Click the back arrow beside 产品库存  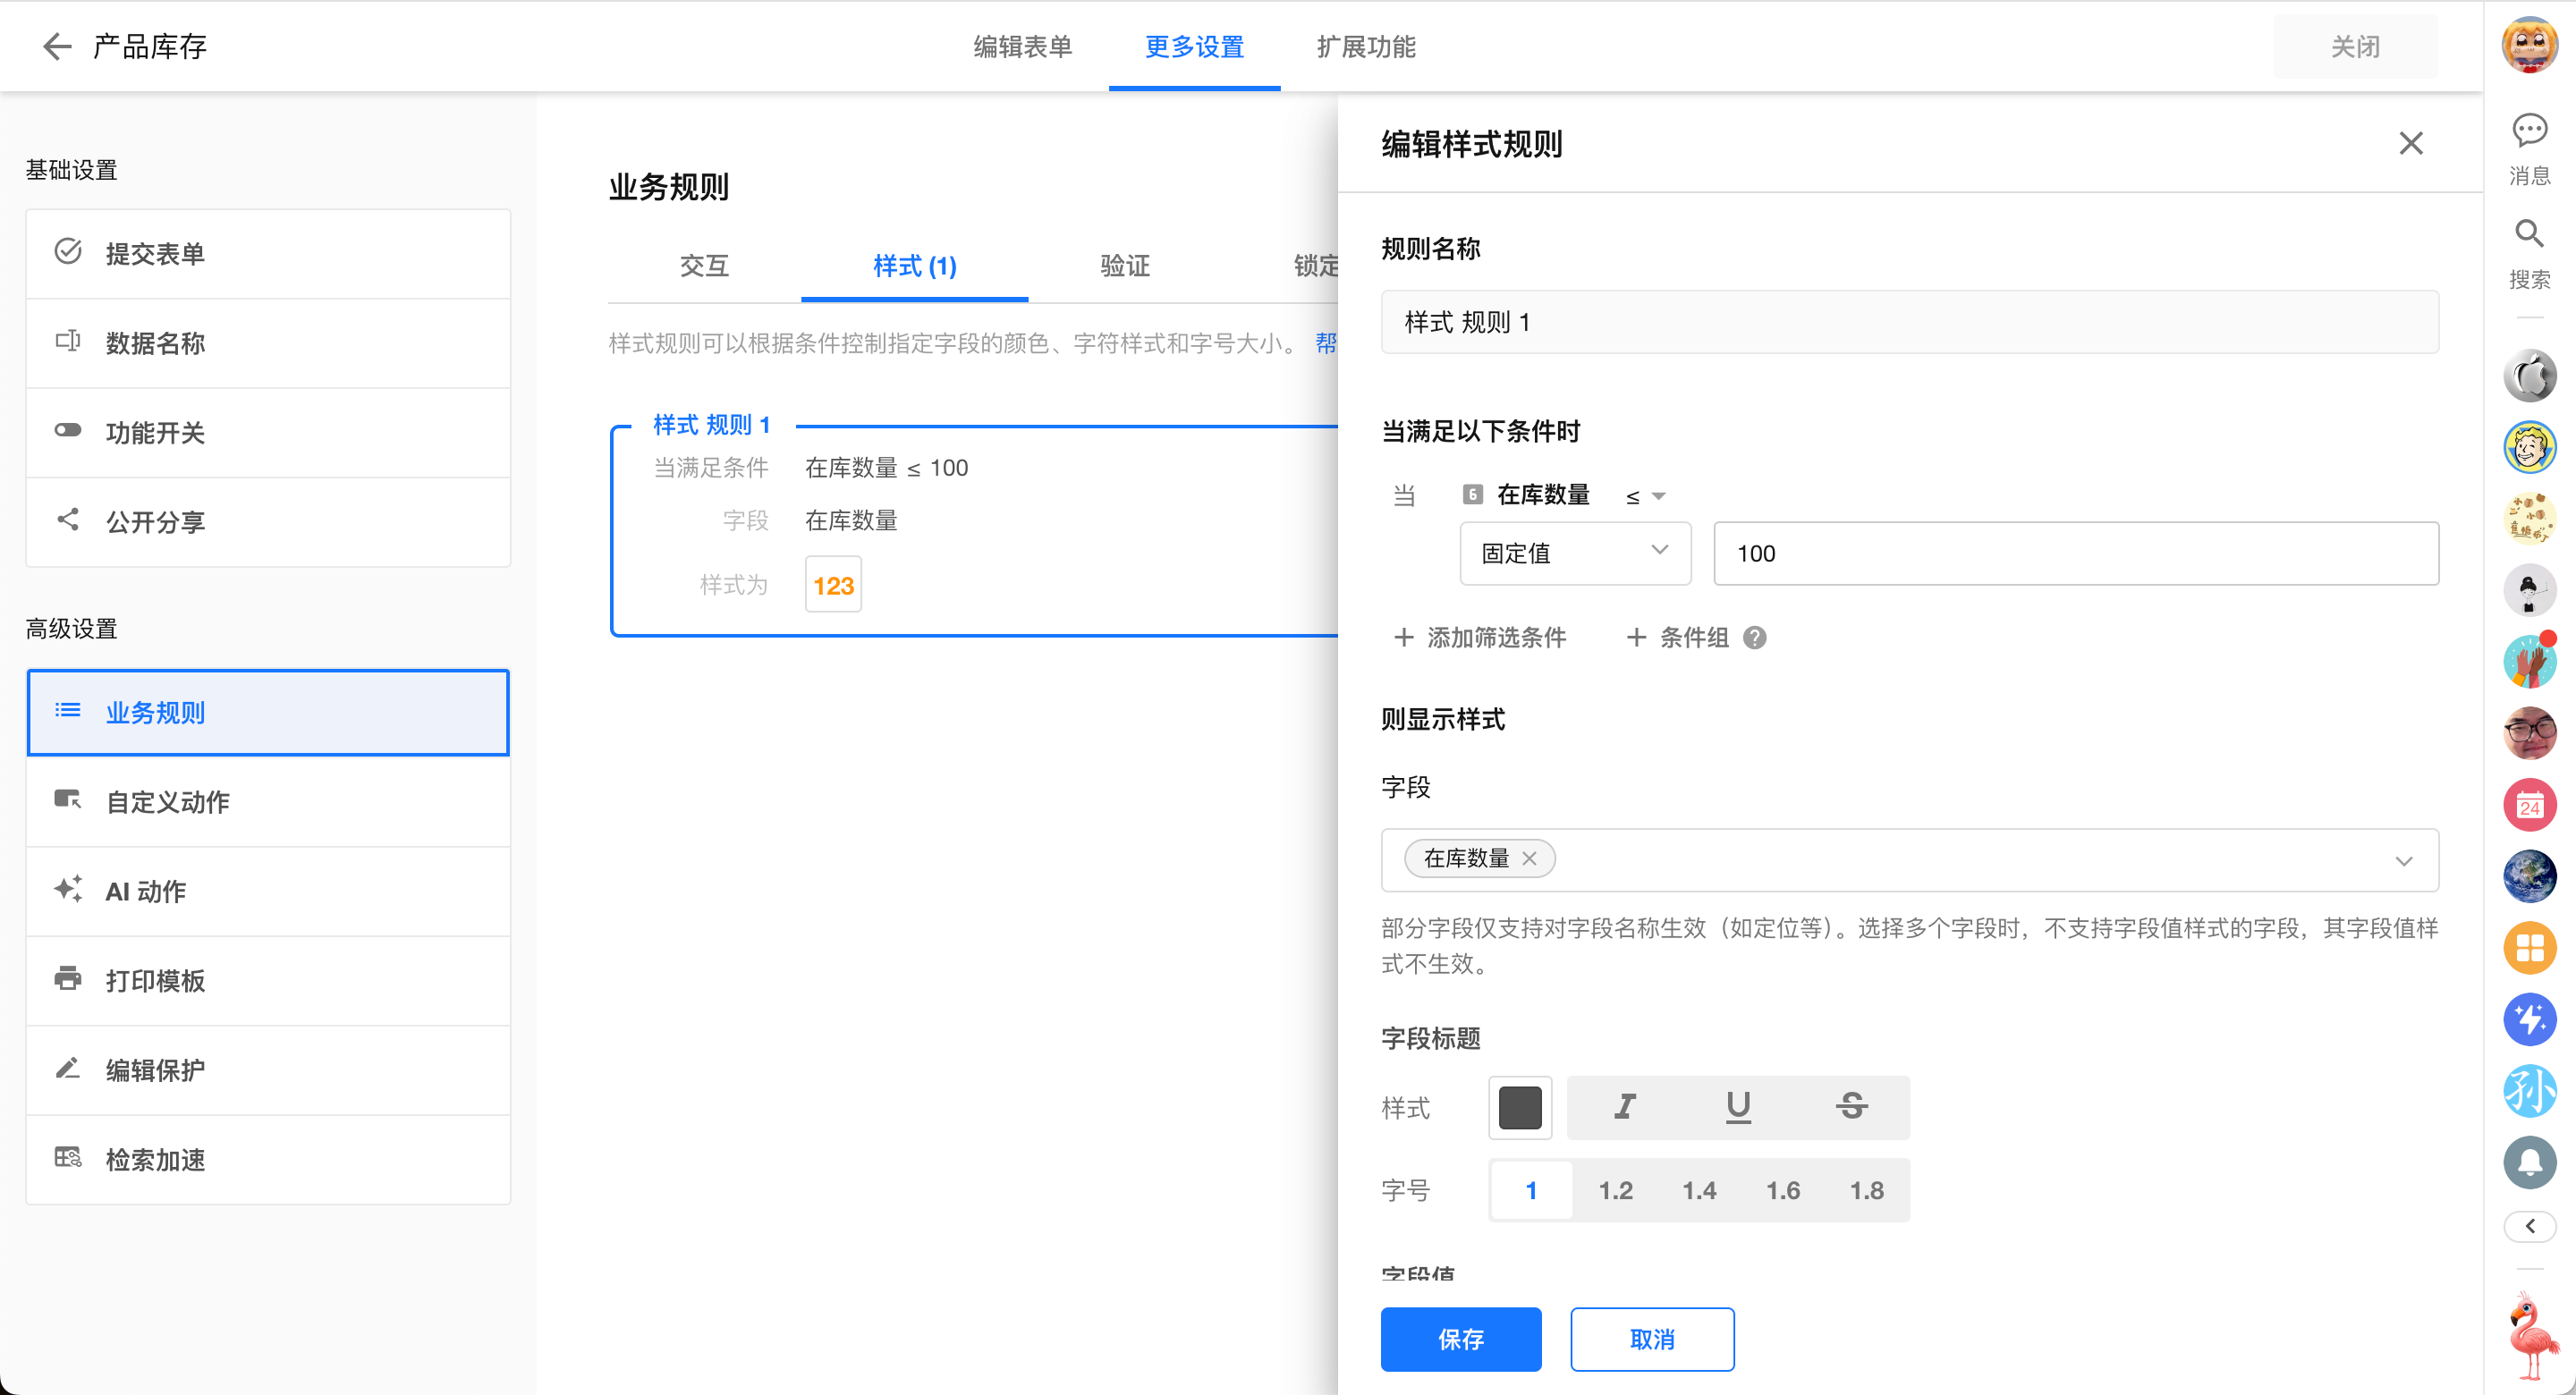57,46
